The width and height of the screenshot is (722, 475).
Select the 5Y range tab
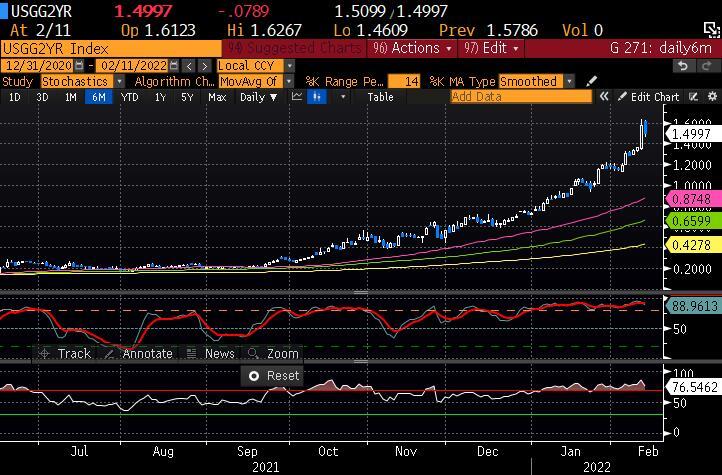point(187,97)
